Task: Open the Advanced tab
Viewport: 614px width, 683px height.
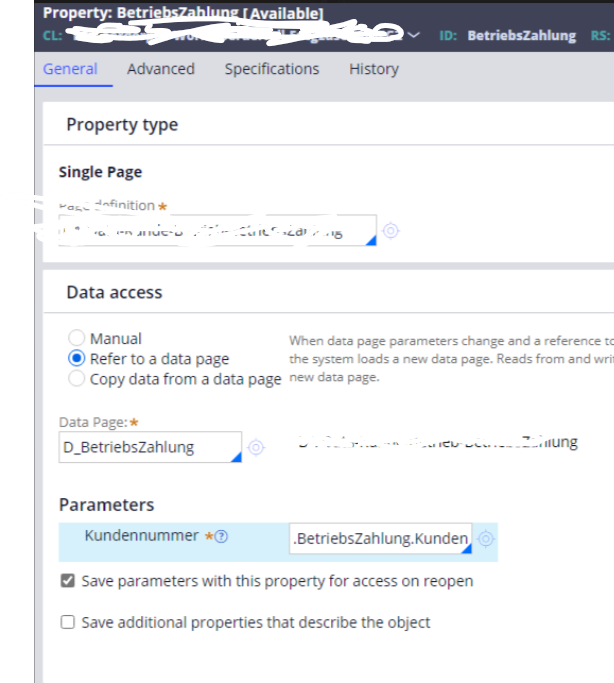Action: pos(160,69)
